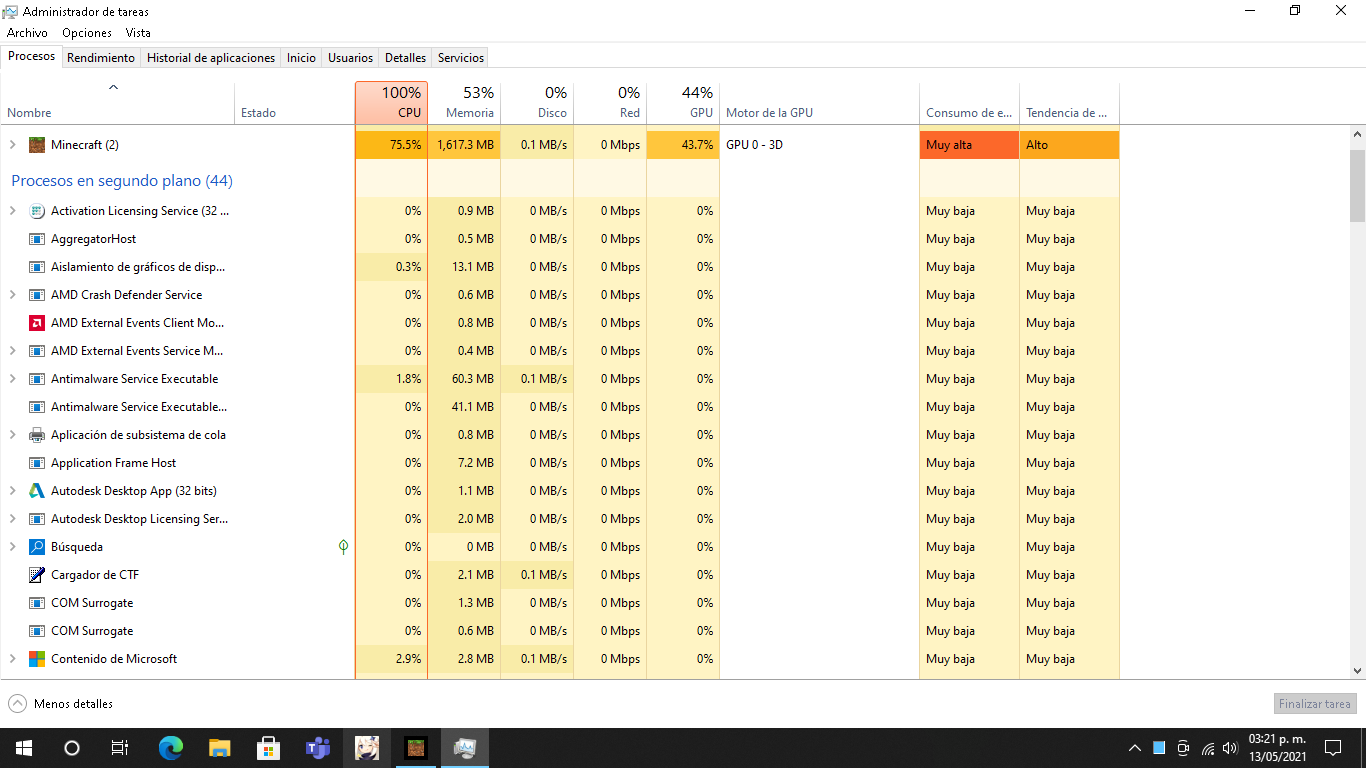1366x768 pixels.
Task: Expand the Antimalware Service Executable entry
Action: point(13,379)
